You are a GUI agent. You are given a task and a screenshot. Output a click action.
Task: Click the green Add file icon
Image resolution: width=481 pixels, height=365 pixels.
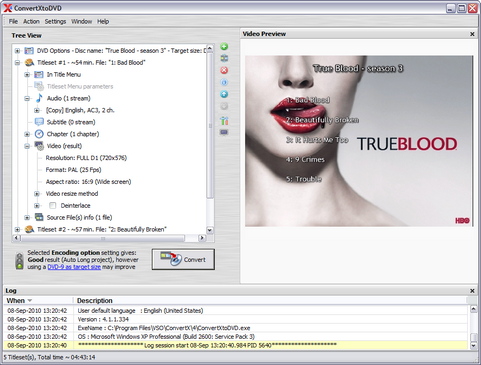[x=224, y=47]
